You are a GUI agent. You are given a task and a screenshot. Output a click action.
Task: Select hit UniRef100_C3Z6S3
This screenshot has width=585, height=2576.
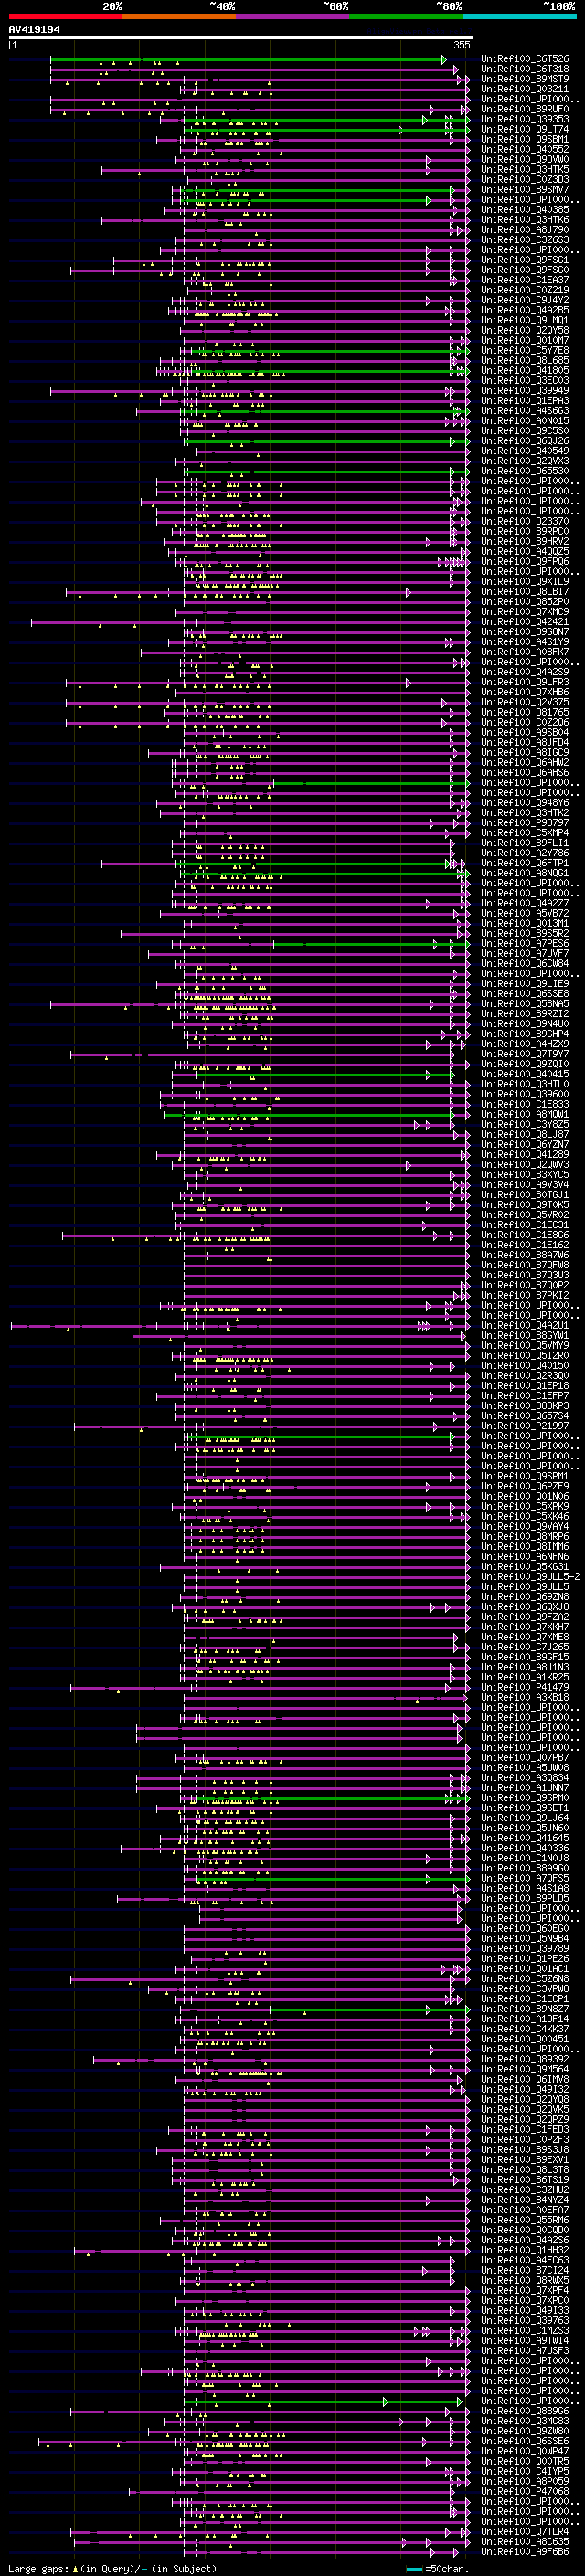tap(525, 240)
